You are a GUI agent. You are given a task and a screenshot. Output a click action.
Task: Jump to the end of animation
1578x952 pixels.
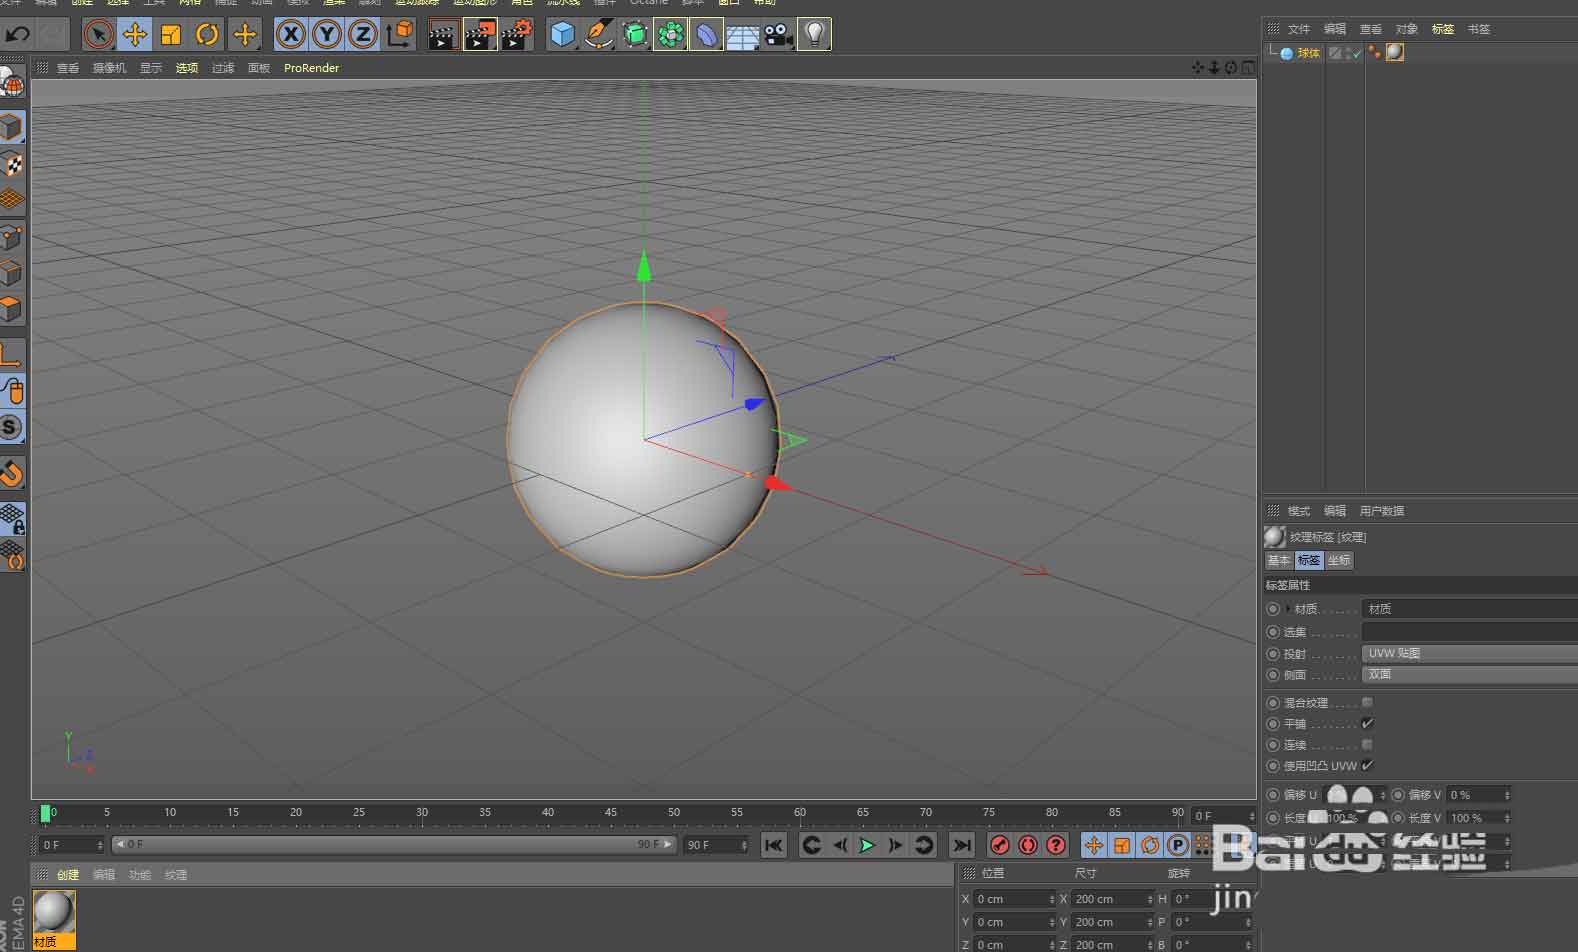(x=961, y=845)
